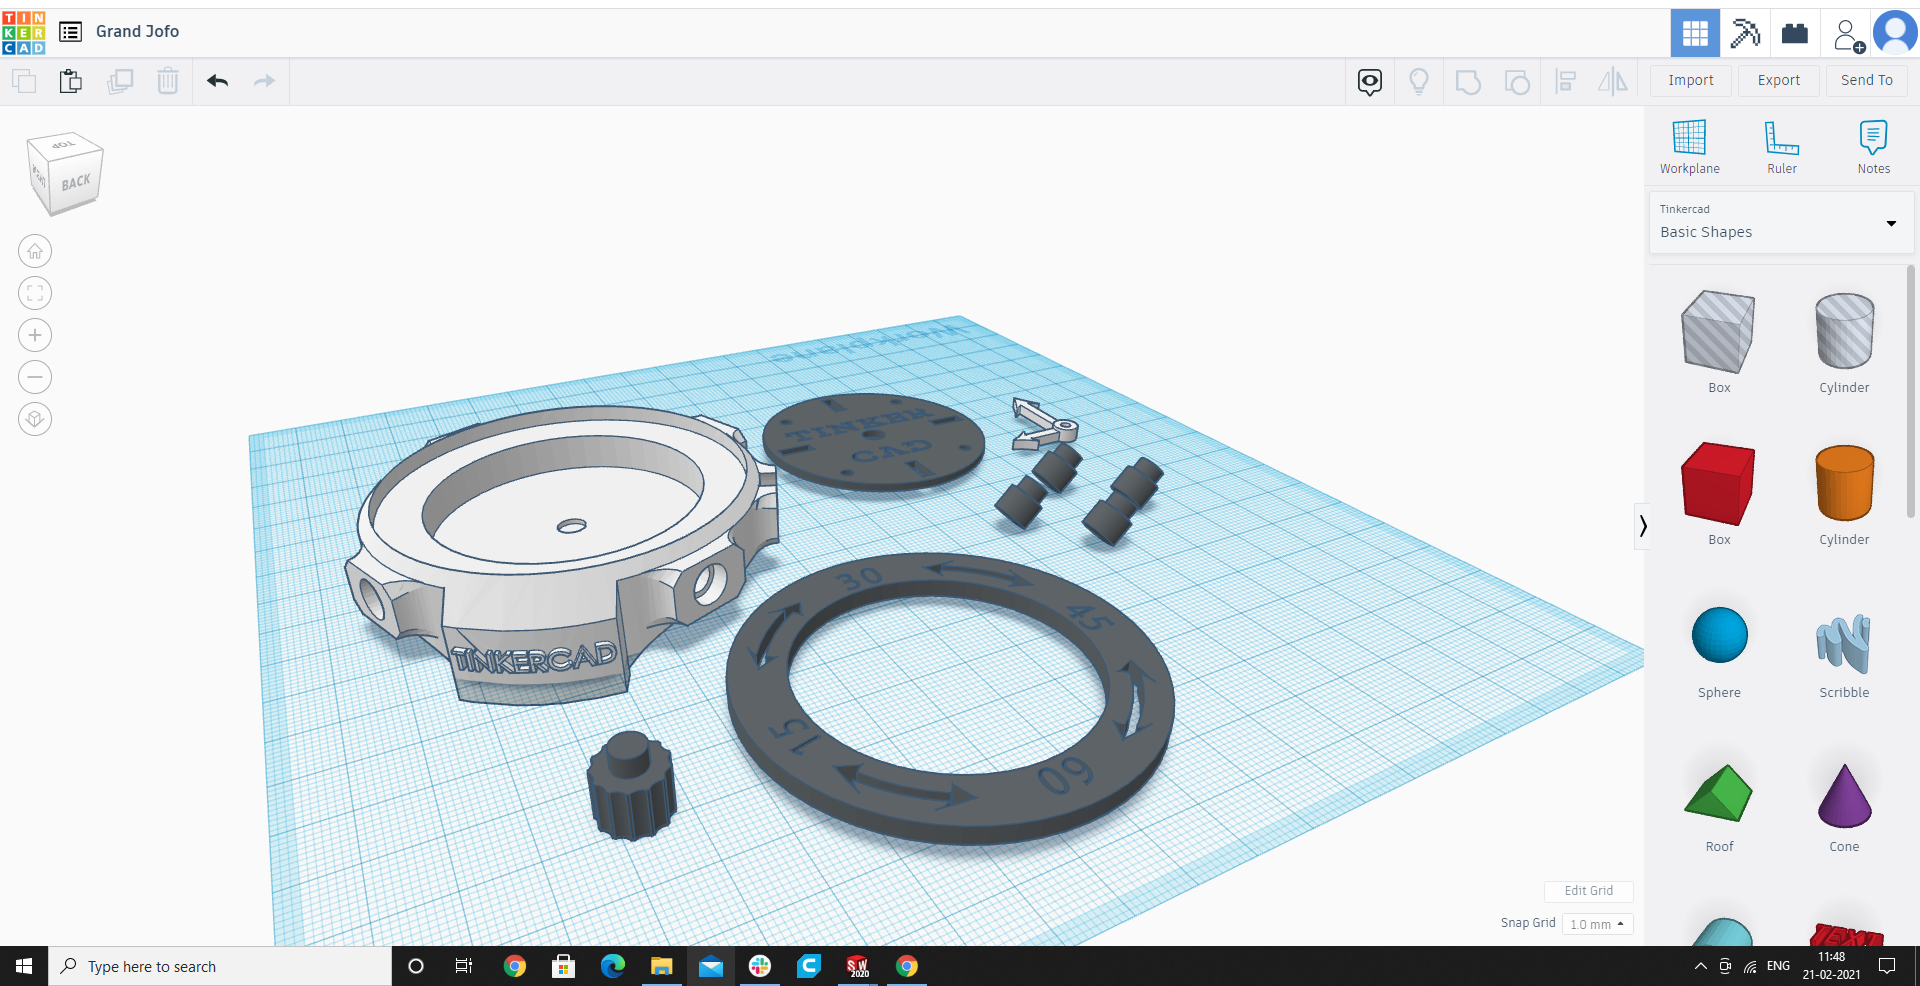1920x986 pixels.
Task: Click the Edit Grid button
Action: (x=1588, y=891)
